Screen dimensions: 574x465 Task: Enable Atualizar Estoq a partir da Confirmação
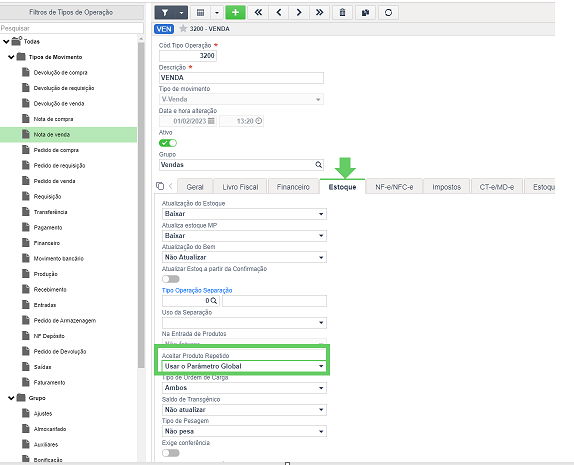(171, 279)
